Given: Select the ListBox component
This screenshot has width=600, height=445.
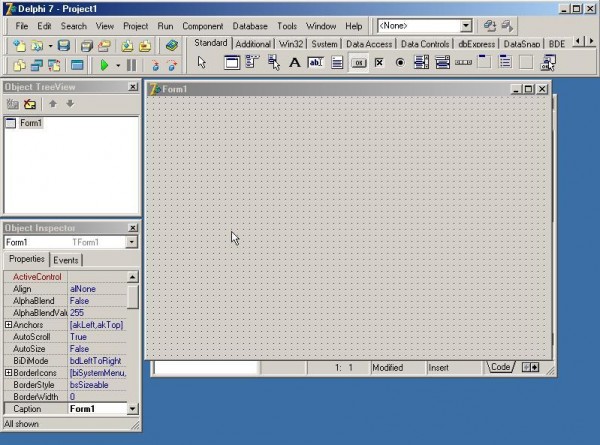Looking at the screenshot, I should pyautogui.click(x=421, y=62).
